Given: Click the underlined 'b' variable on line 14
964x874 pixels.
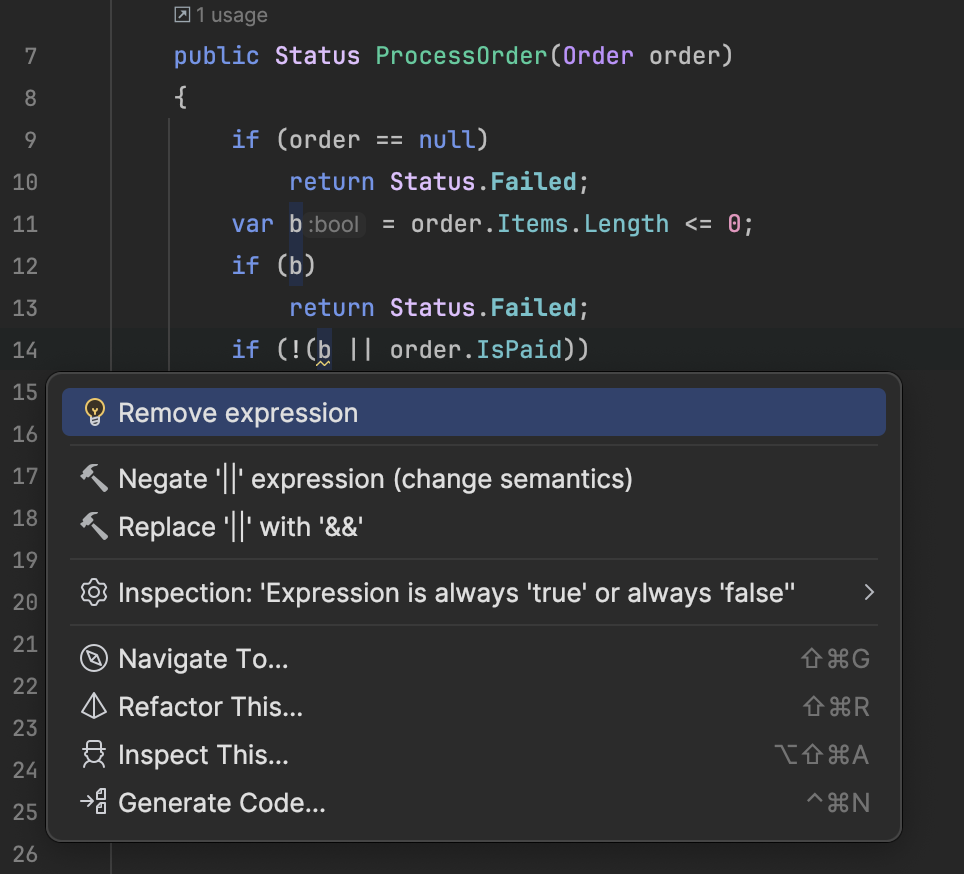Looking at the screenshot, I should pyautogui.click(x=323, y=350).
